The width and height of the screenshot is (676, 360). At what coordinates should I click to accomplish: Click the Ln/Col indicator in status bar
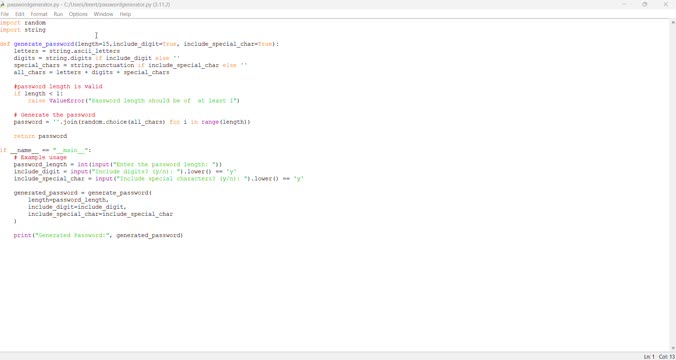[659, 357]
